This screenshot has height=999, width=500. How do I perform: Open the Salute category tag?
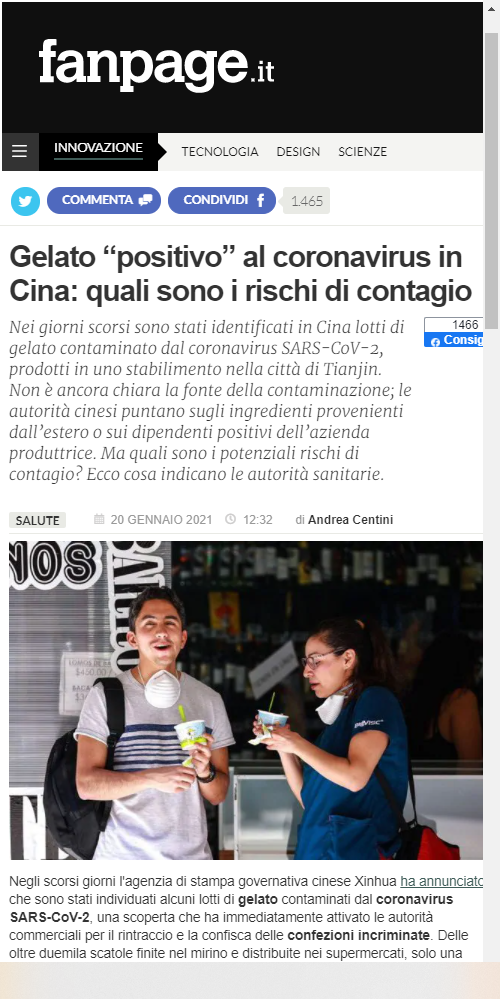38,521
